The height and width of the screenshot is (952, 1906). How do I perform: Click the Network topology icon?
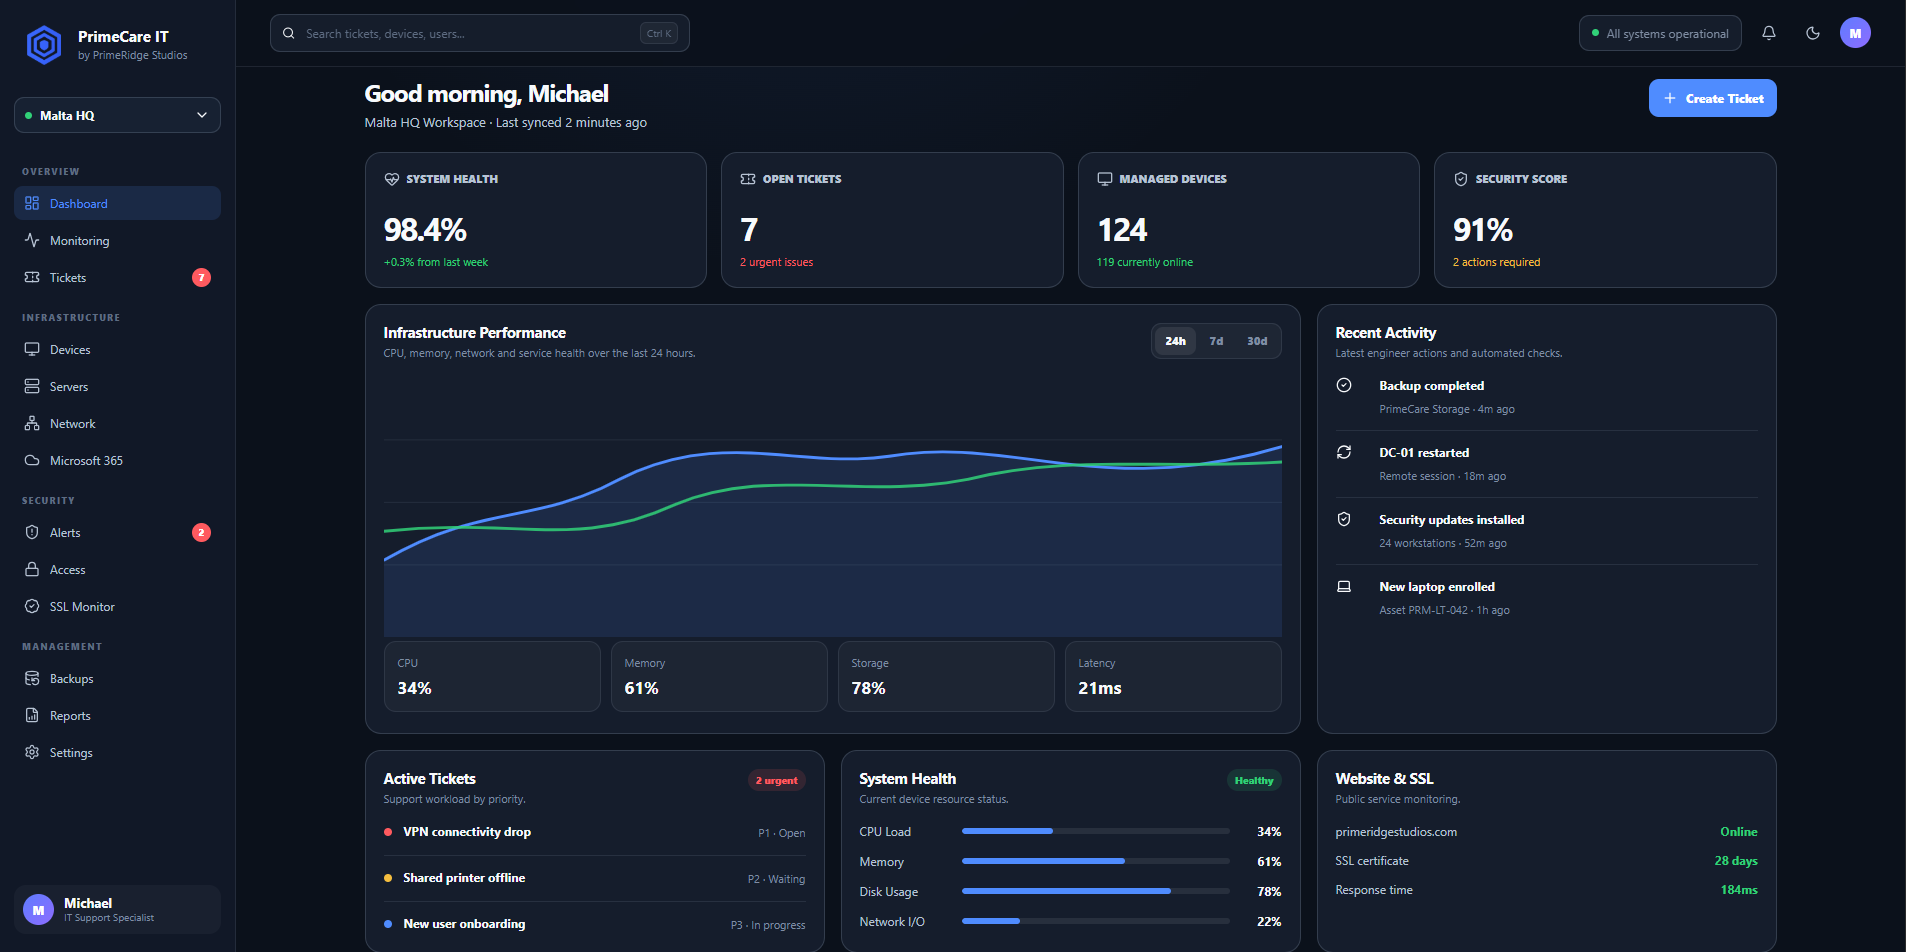click(32, 423)
